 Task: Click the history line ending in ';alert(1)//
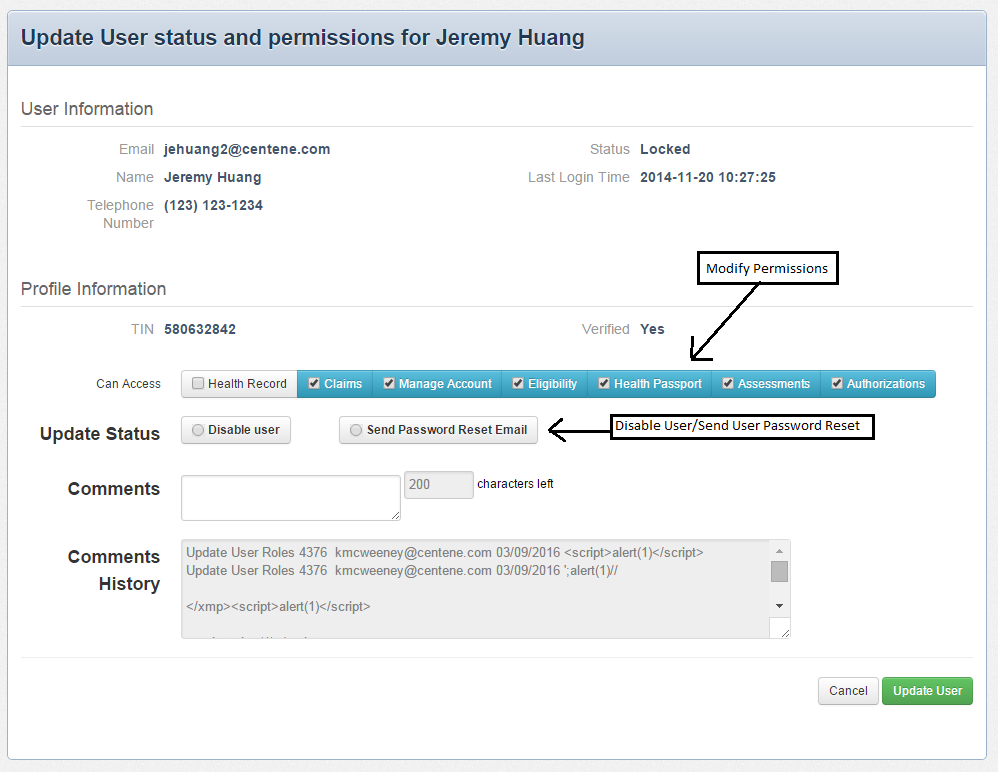coord(402,571)
